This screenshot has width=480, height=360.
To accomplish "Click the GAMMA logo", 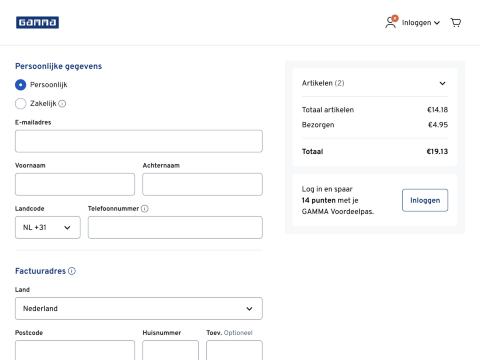I will (x=37, y=22).
